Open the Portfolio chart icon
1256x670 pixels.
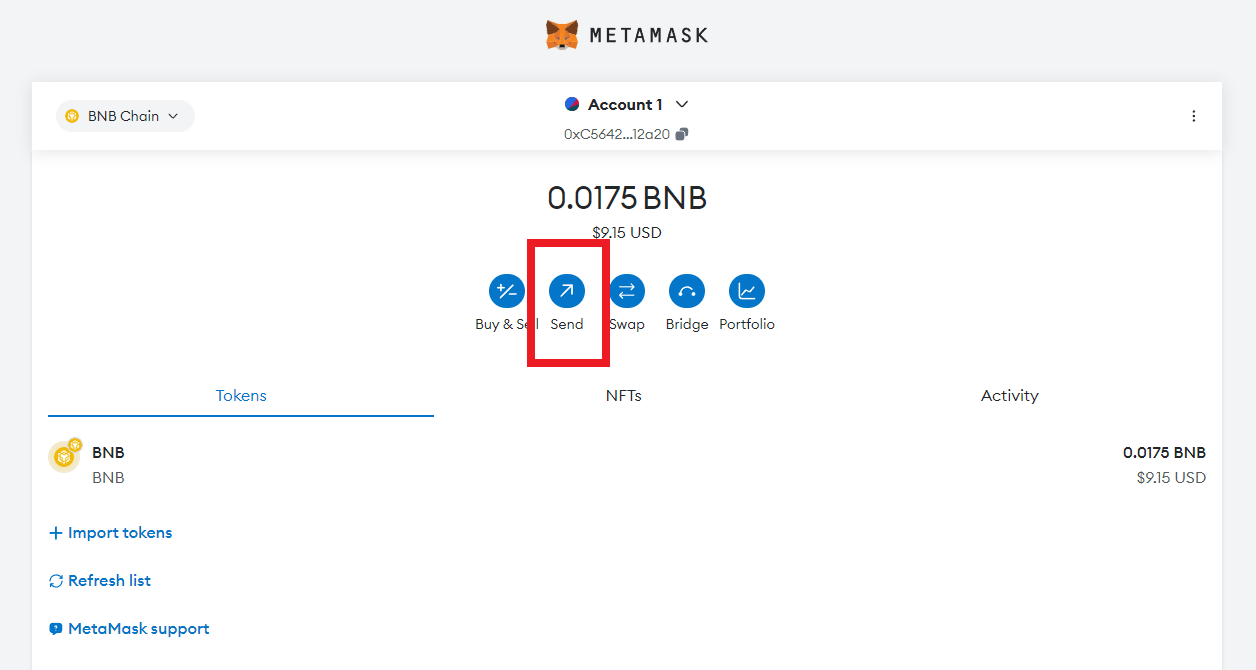tap(747, 291)
